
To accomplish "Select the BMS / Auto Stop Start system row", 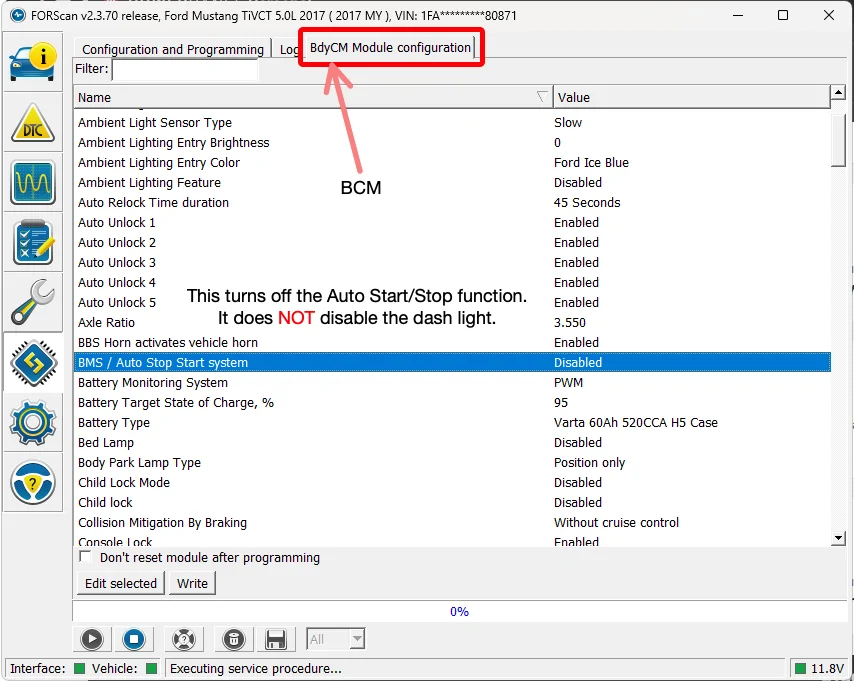I will click(x=452, y=362).
